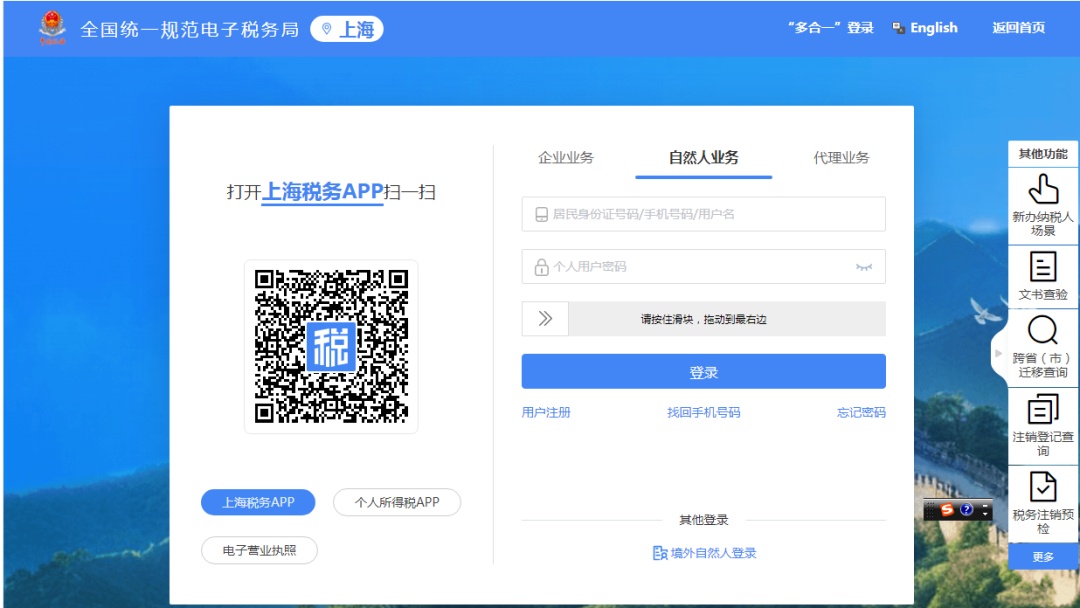Select the 上海税务APP scan option button

pos(258,503)
